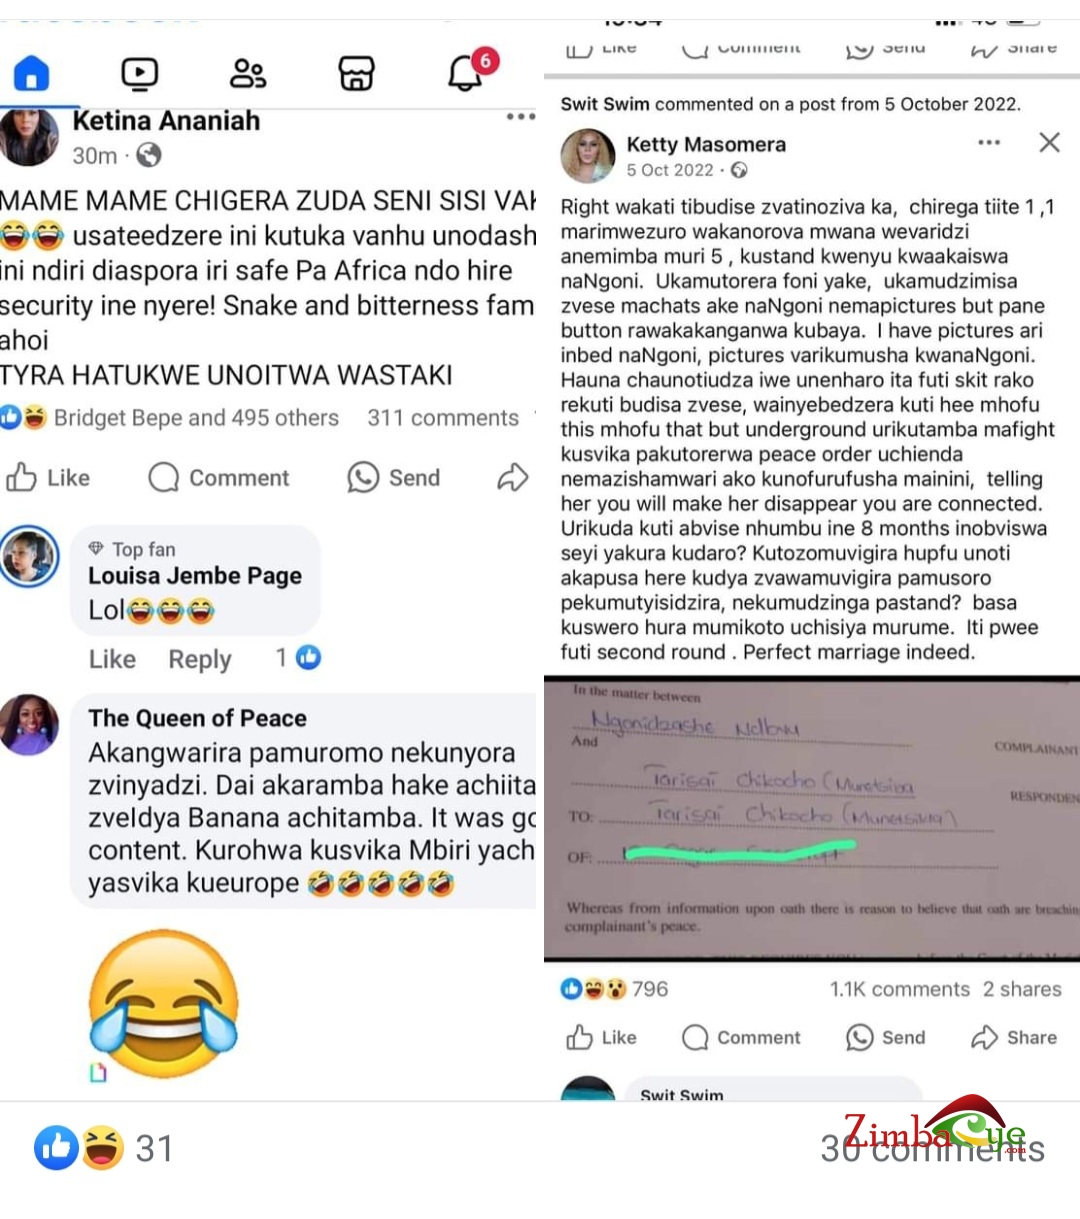Image resolution: width=1080 pixels, height=1219 pixels.
Task: Share Ketty Masomera's post
Action: tap(1014, 1038)
